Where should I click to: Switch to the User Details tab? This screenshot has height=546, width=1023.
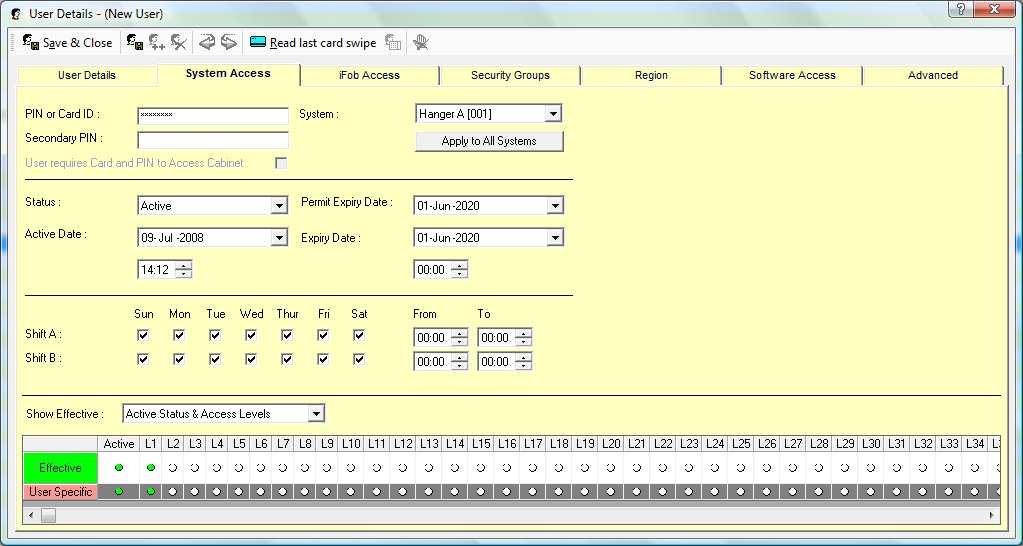click(x=87, y=75)
